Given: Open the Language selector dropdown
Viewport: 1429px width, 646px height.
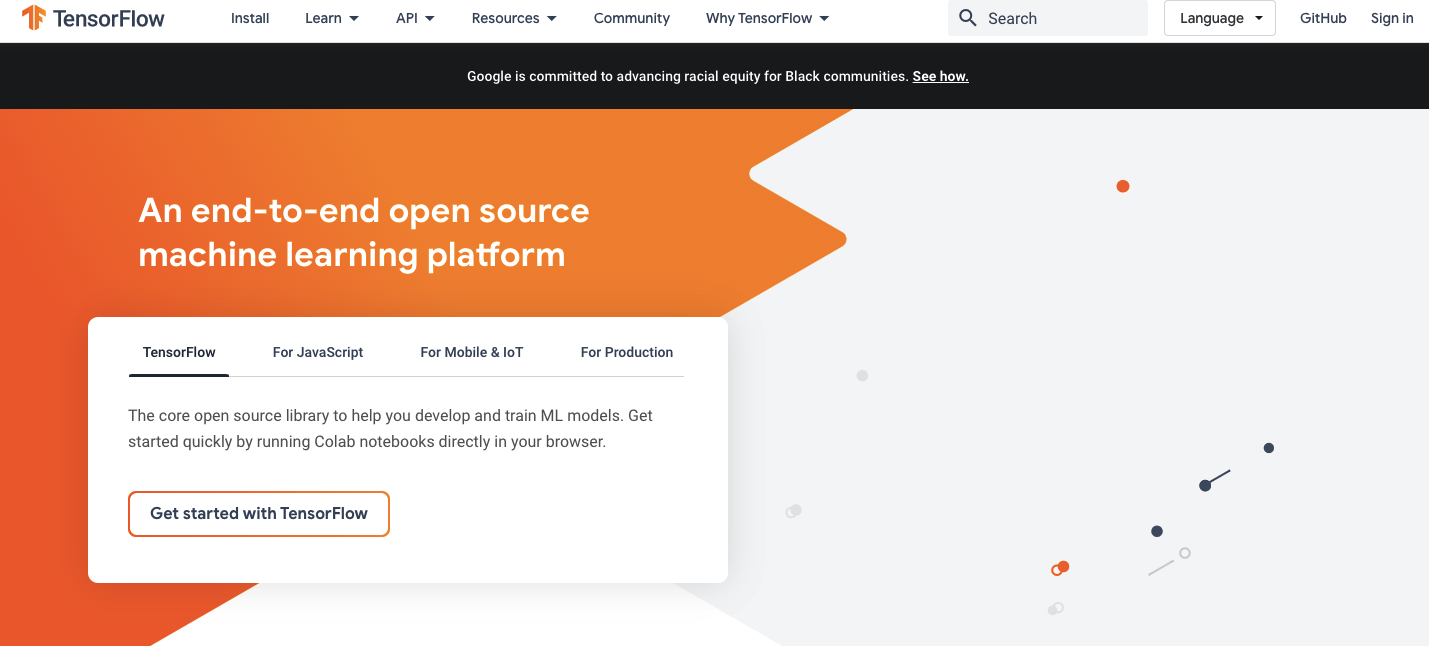Looking at the screenshot, I should click(1220, 18).
